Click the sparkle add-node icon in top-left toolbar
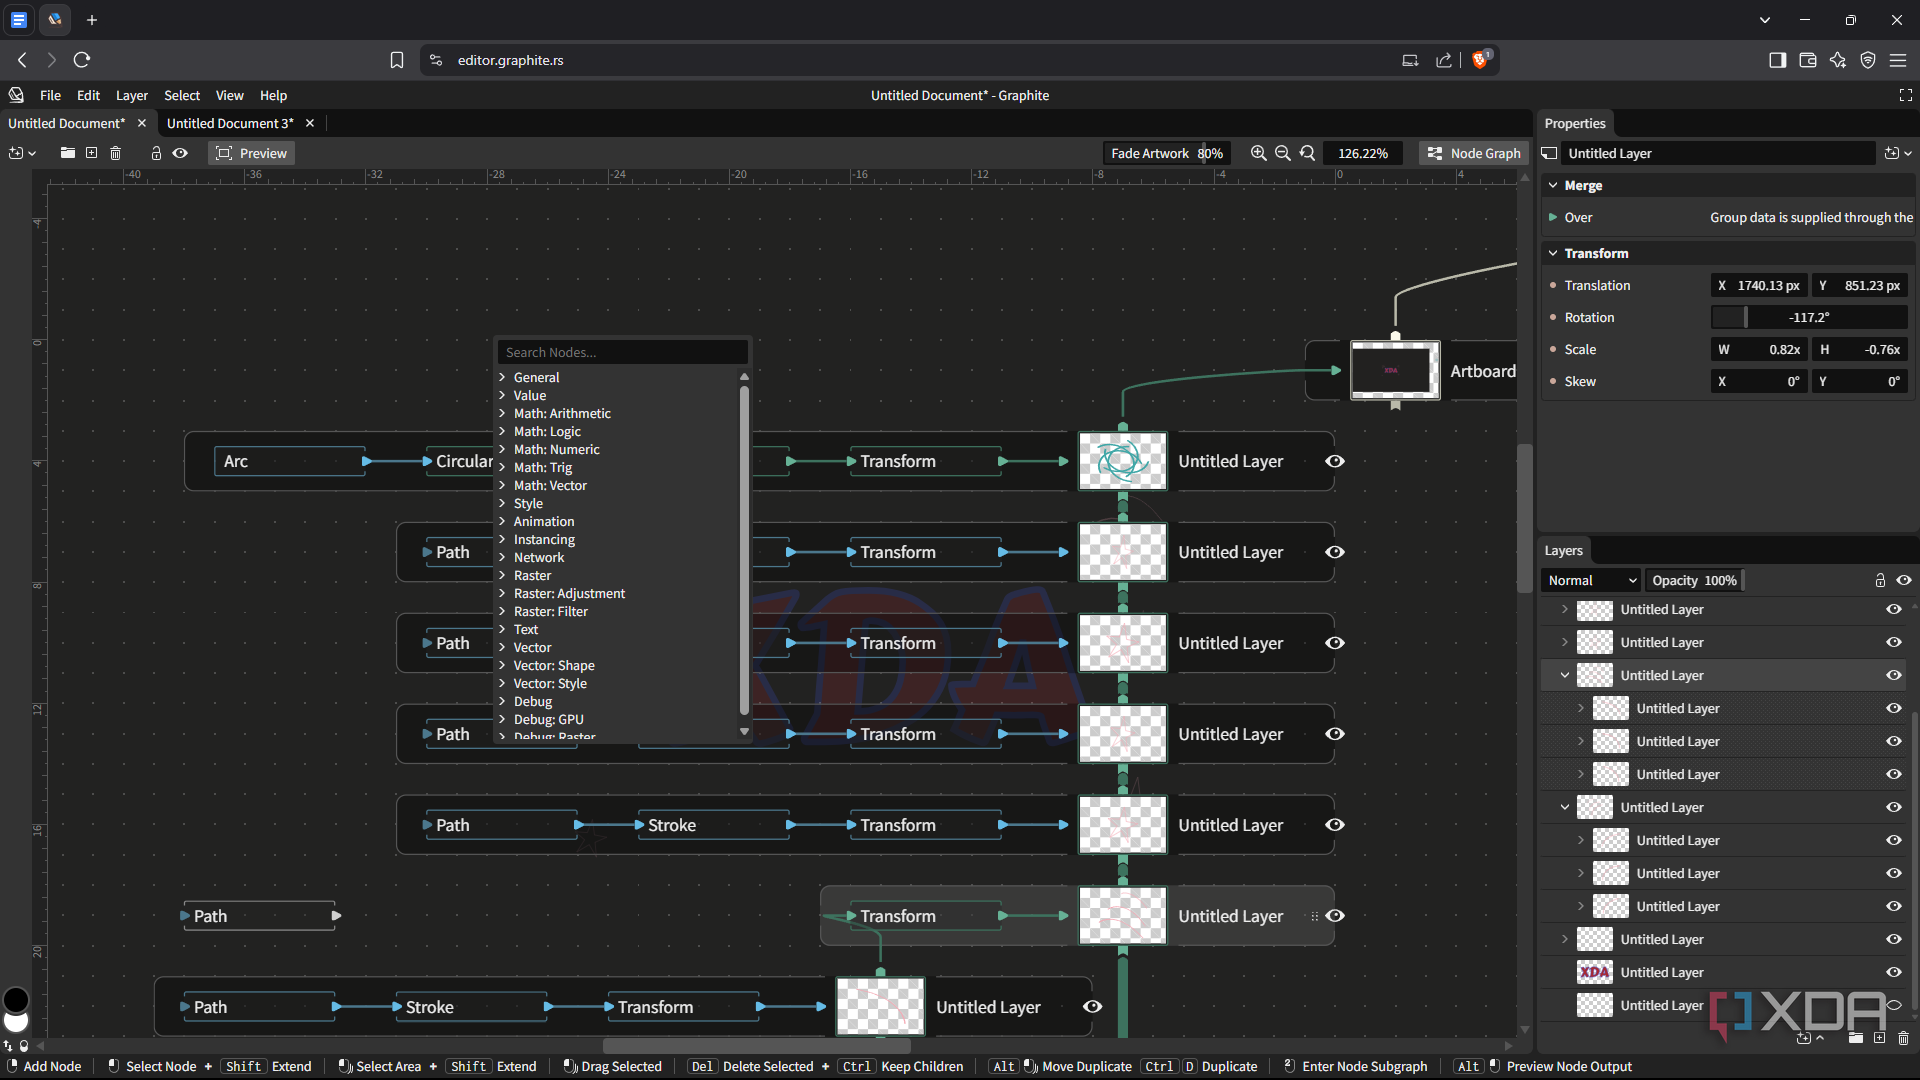The image size is (1920, 1080). [16, 153]
